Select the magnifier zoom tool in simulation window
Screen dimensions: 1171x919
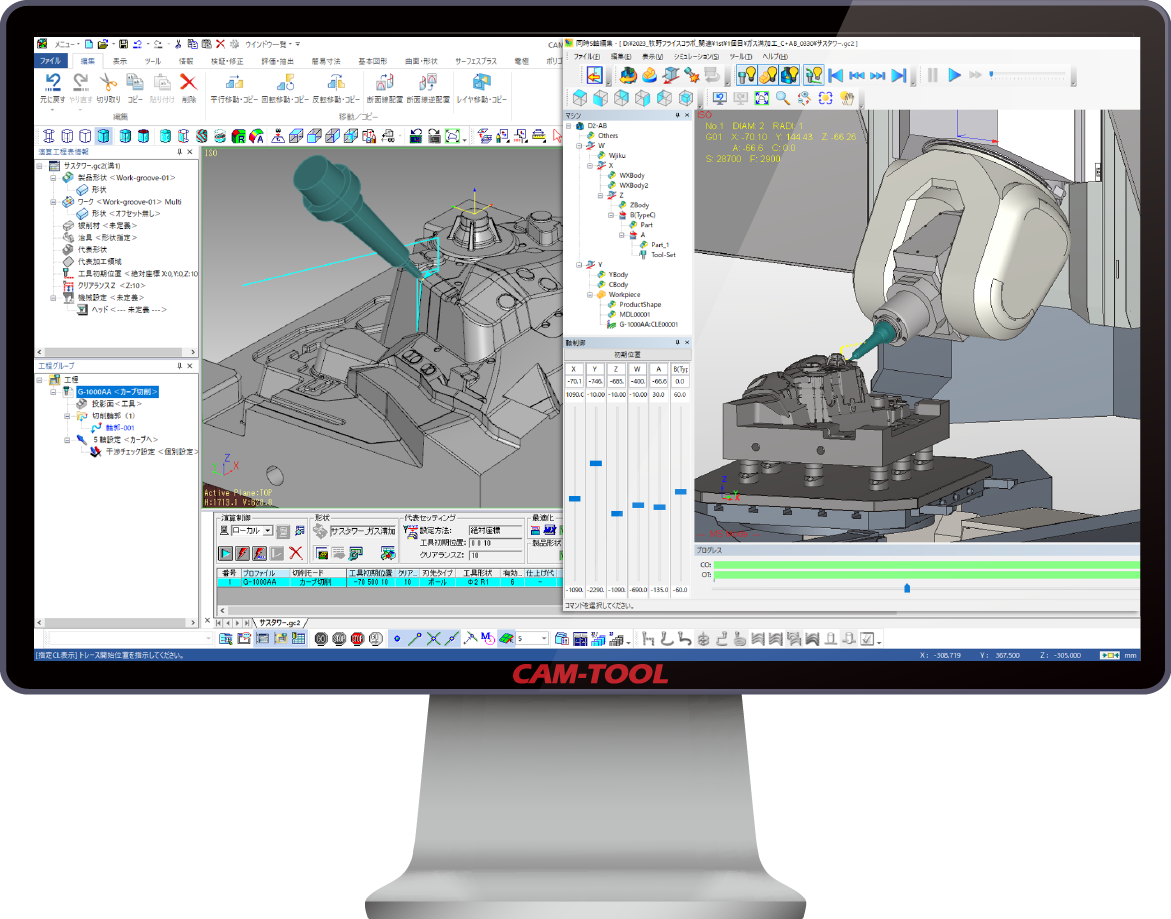[781, 97]
